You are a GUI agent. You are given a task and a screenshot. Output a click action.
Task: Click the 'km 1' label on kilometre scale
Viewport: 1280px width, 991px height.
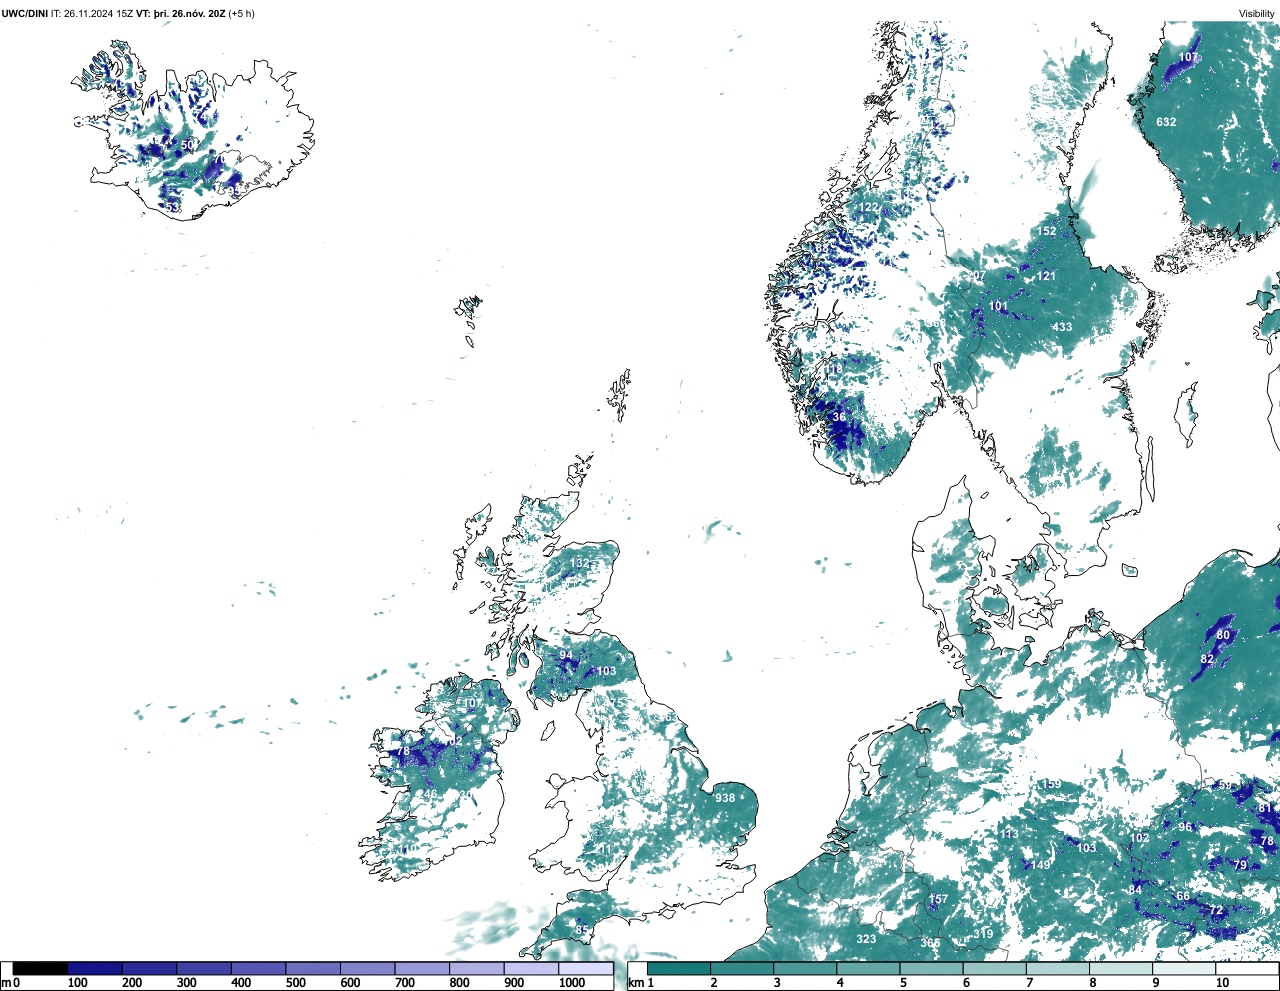pos(641,984)
